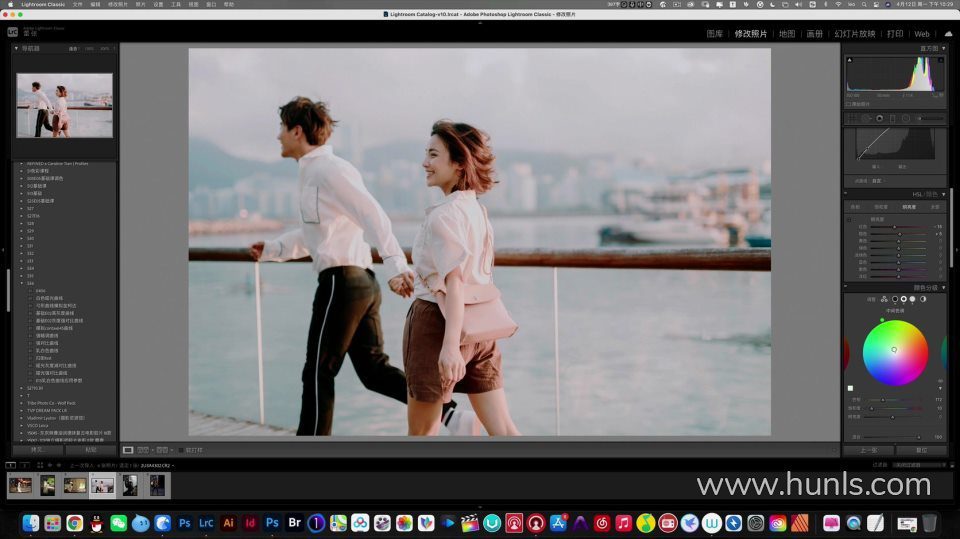The image size is (960, 539).
Task: Hide the filmstrip using the bottom edge arrow
Action: pos(480,507)
